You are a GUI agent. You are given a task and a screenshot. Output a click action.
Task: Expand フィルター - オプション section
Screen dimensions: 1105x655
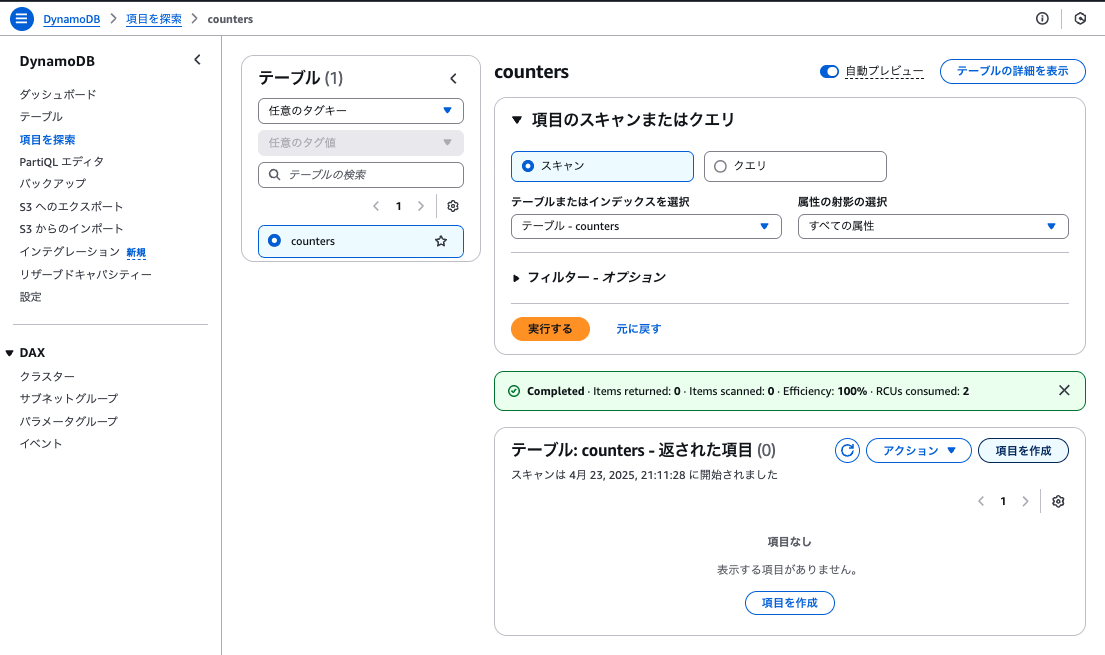[516, 278]
